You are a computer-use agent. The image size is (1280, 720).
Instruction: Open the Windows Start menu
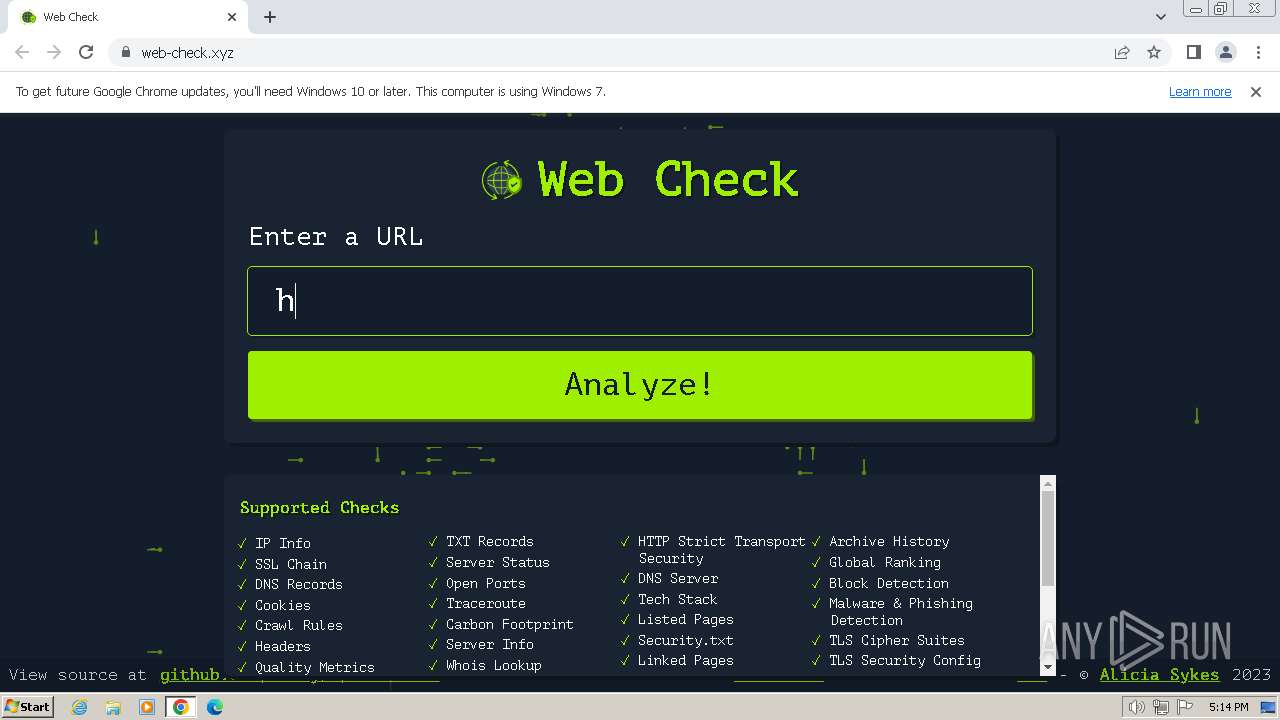(27, 706)
